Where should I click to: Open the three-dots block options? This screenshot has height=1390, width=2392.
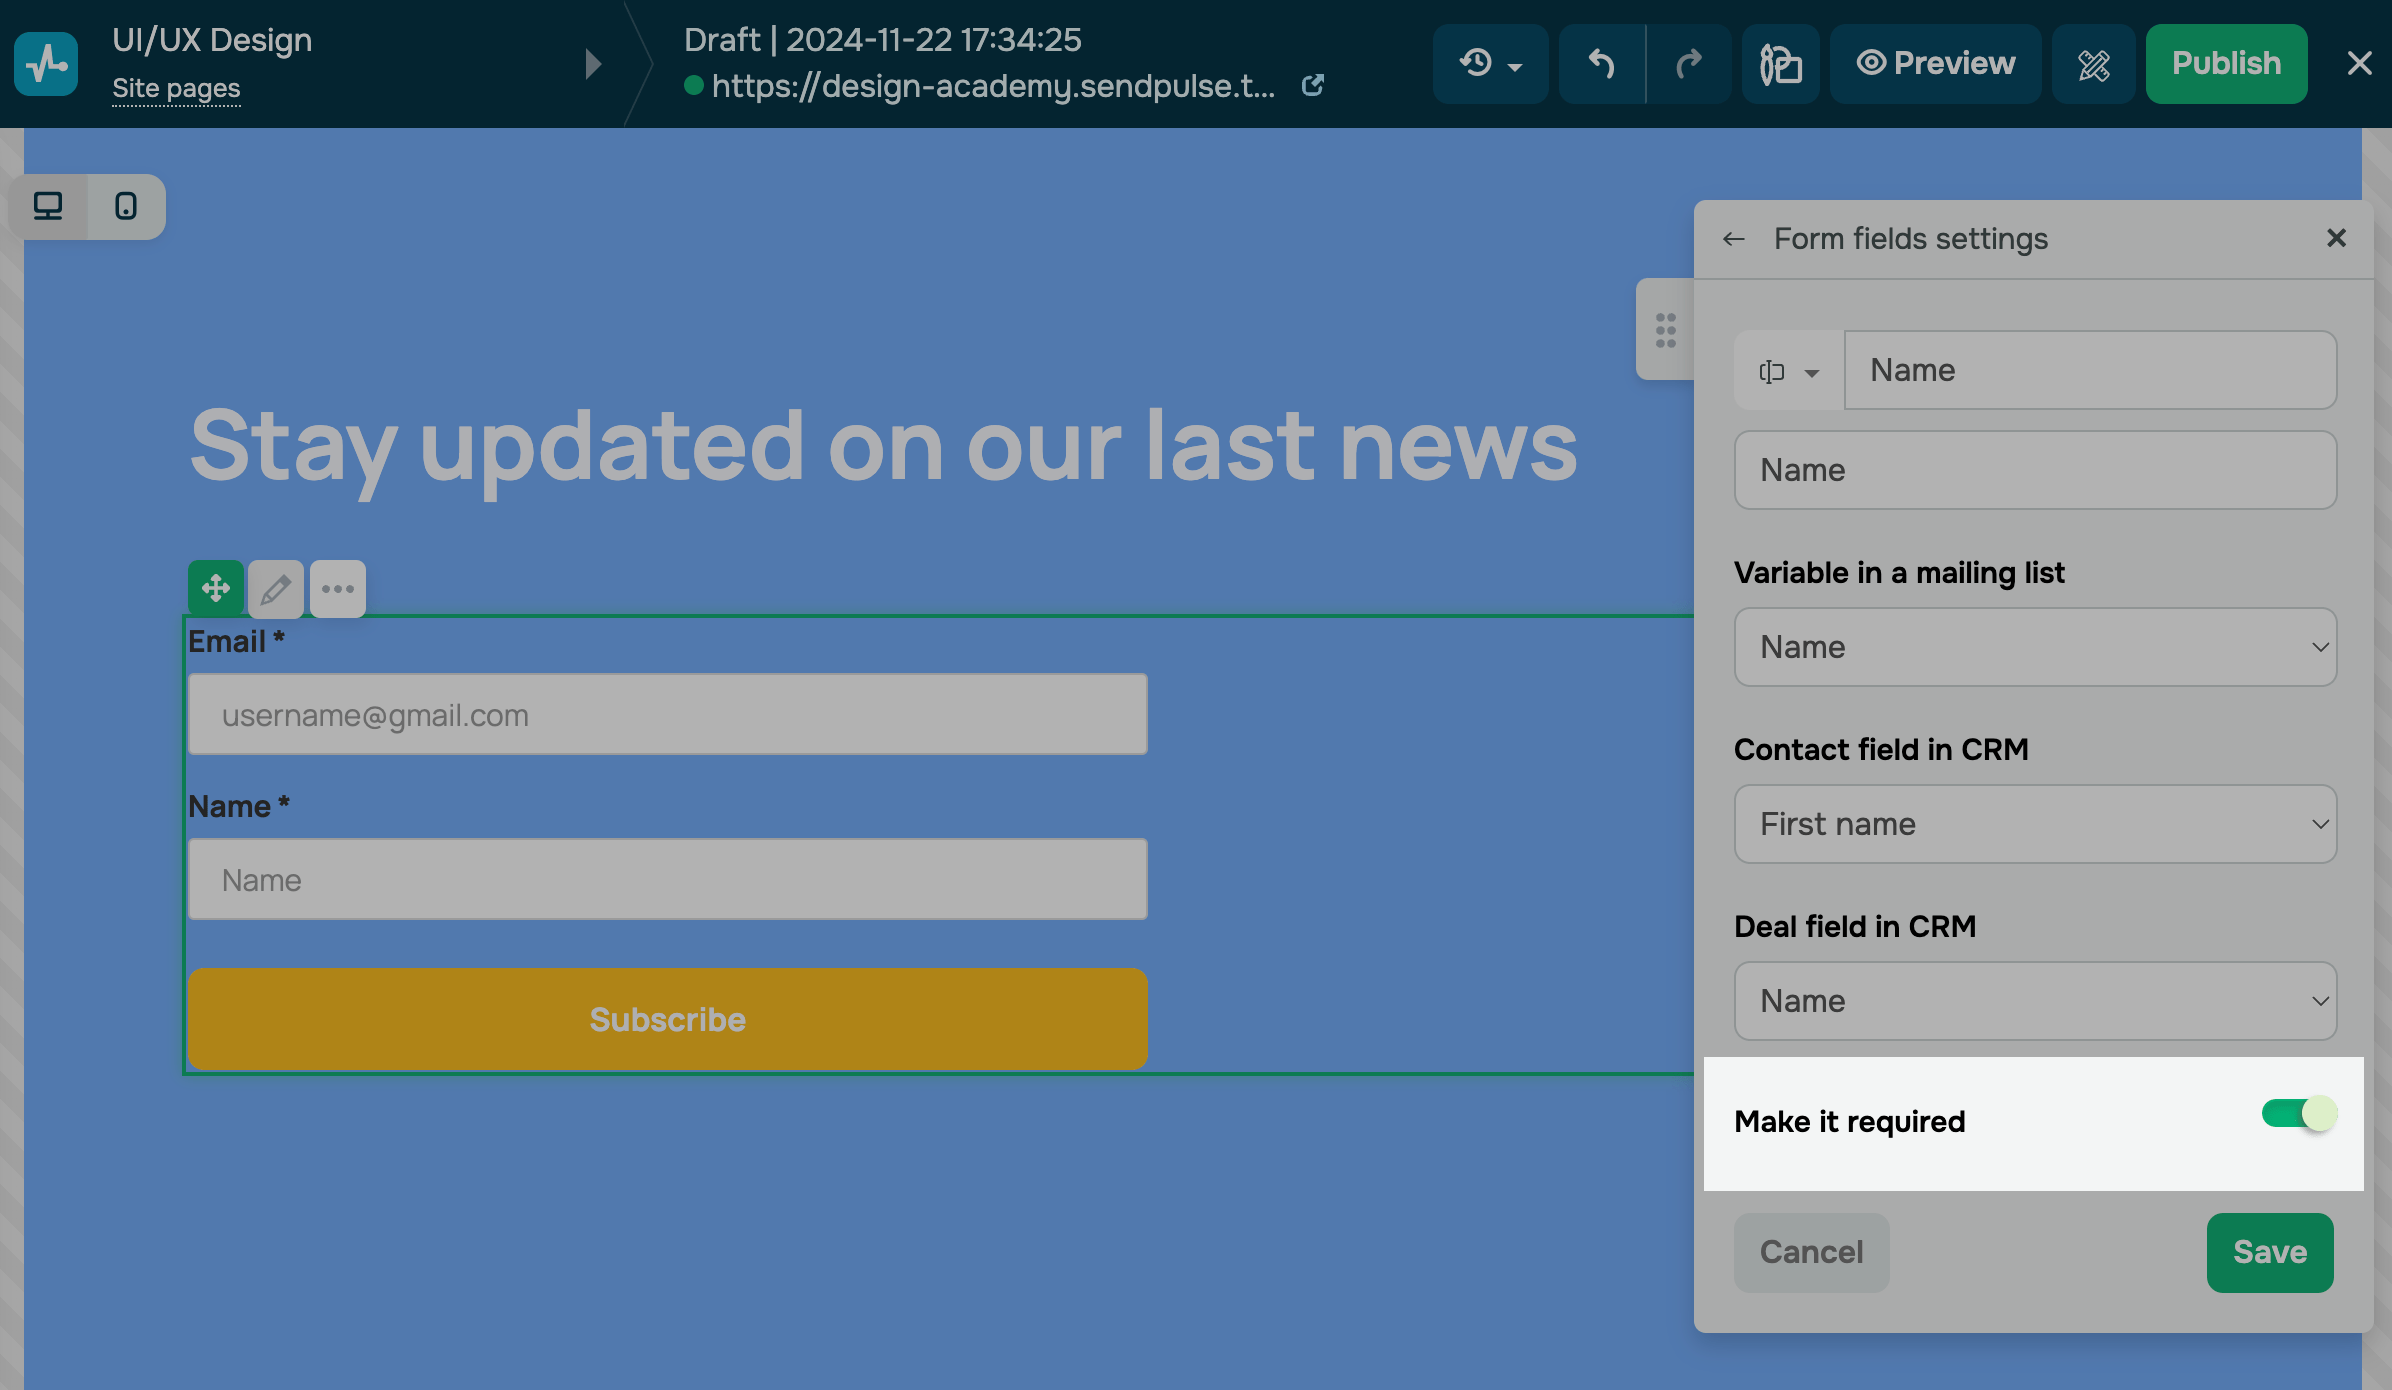point(338,588)
